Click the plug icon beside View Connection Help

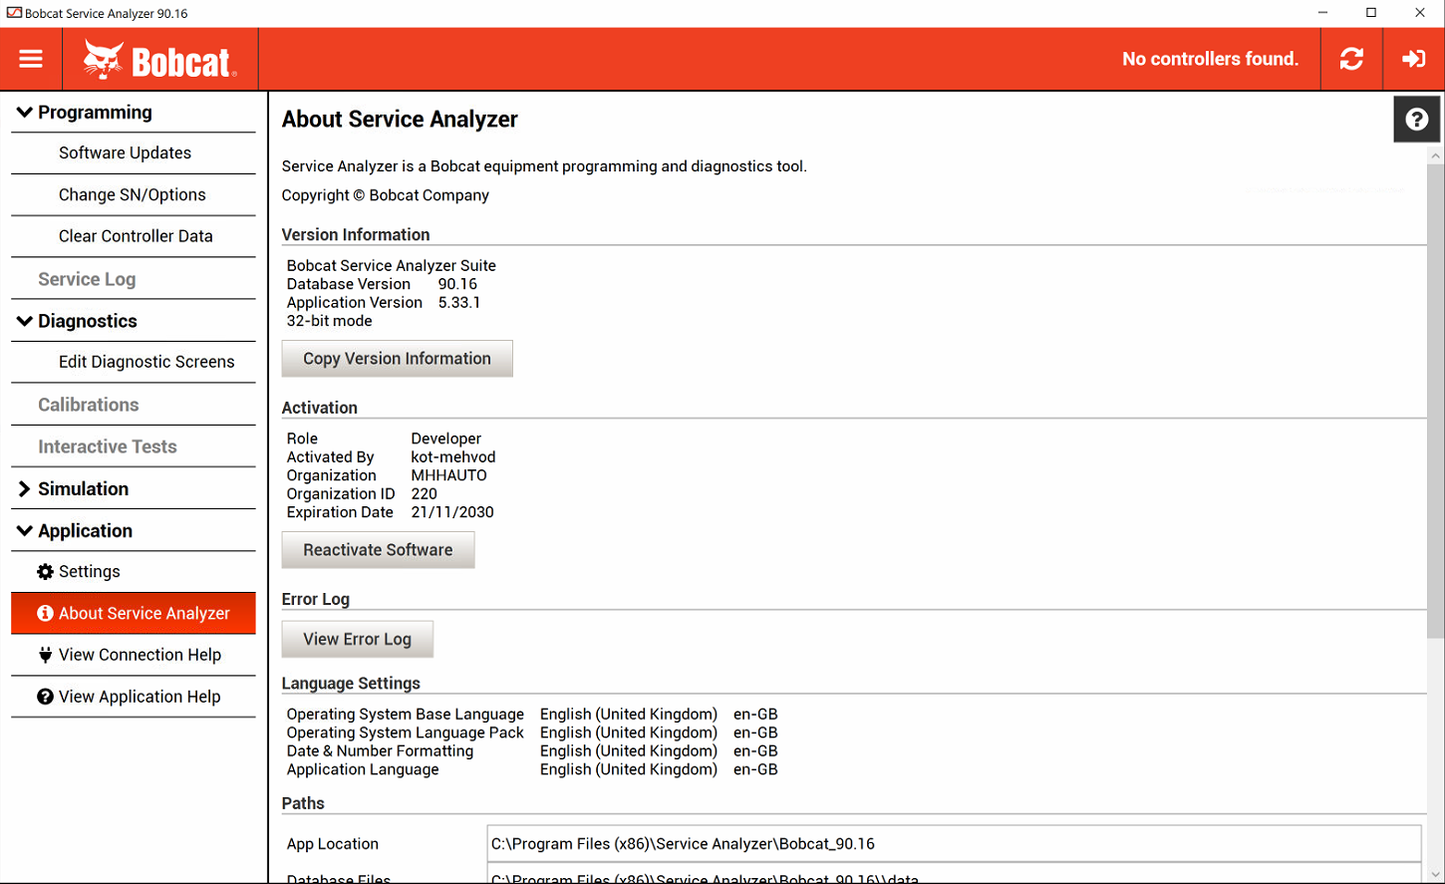45,655
